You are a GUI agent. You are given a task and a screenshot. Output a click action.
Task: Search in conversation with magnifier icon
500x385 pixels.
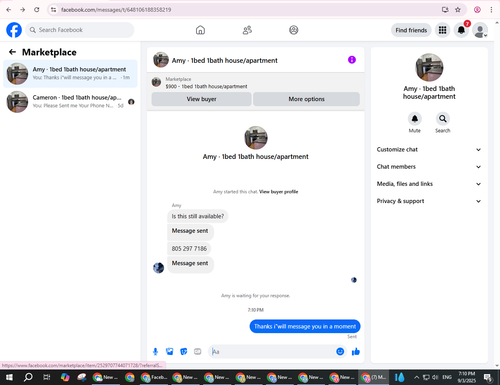(443, 119)
